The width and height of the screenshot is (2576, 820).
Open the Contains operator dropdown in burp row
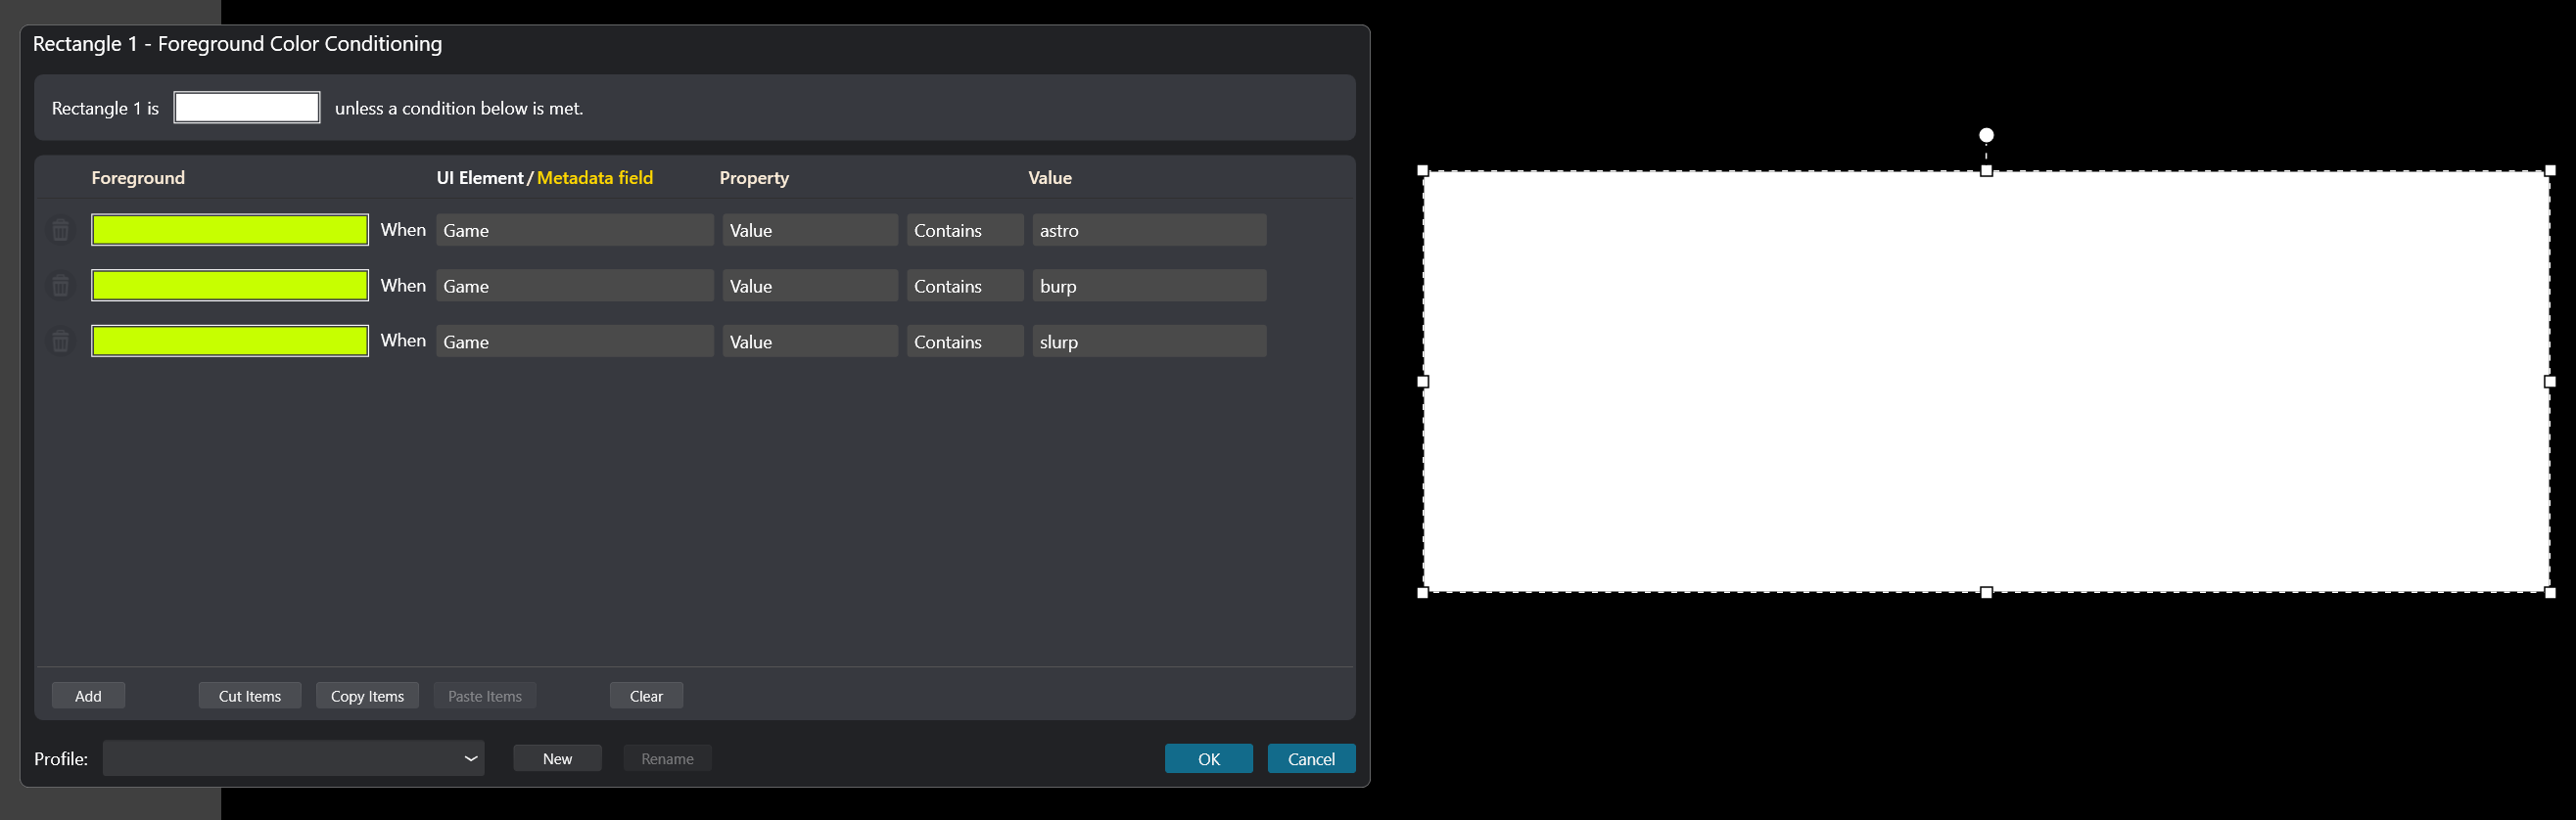point(965,286)
